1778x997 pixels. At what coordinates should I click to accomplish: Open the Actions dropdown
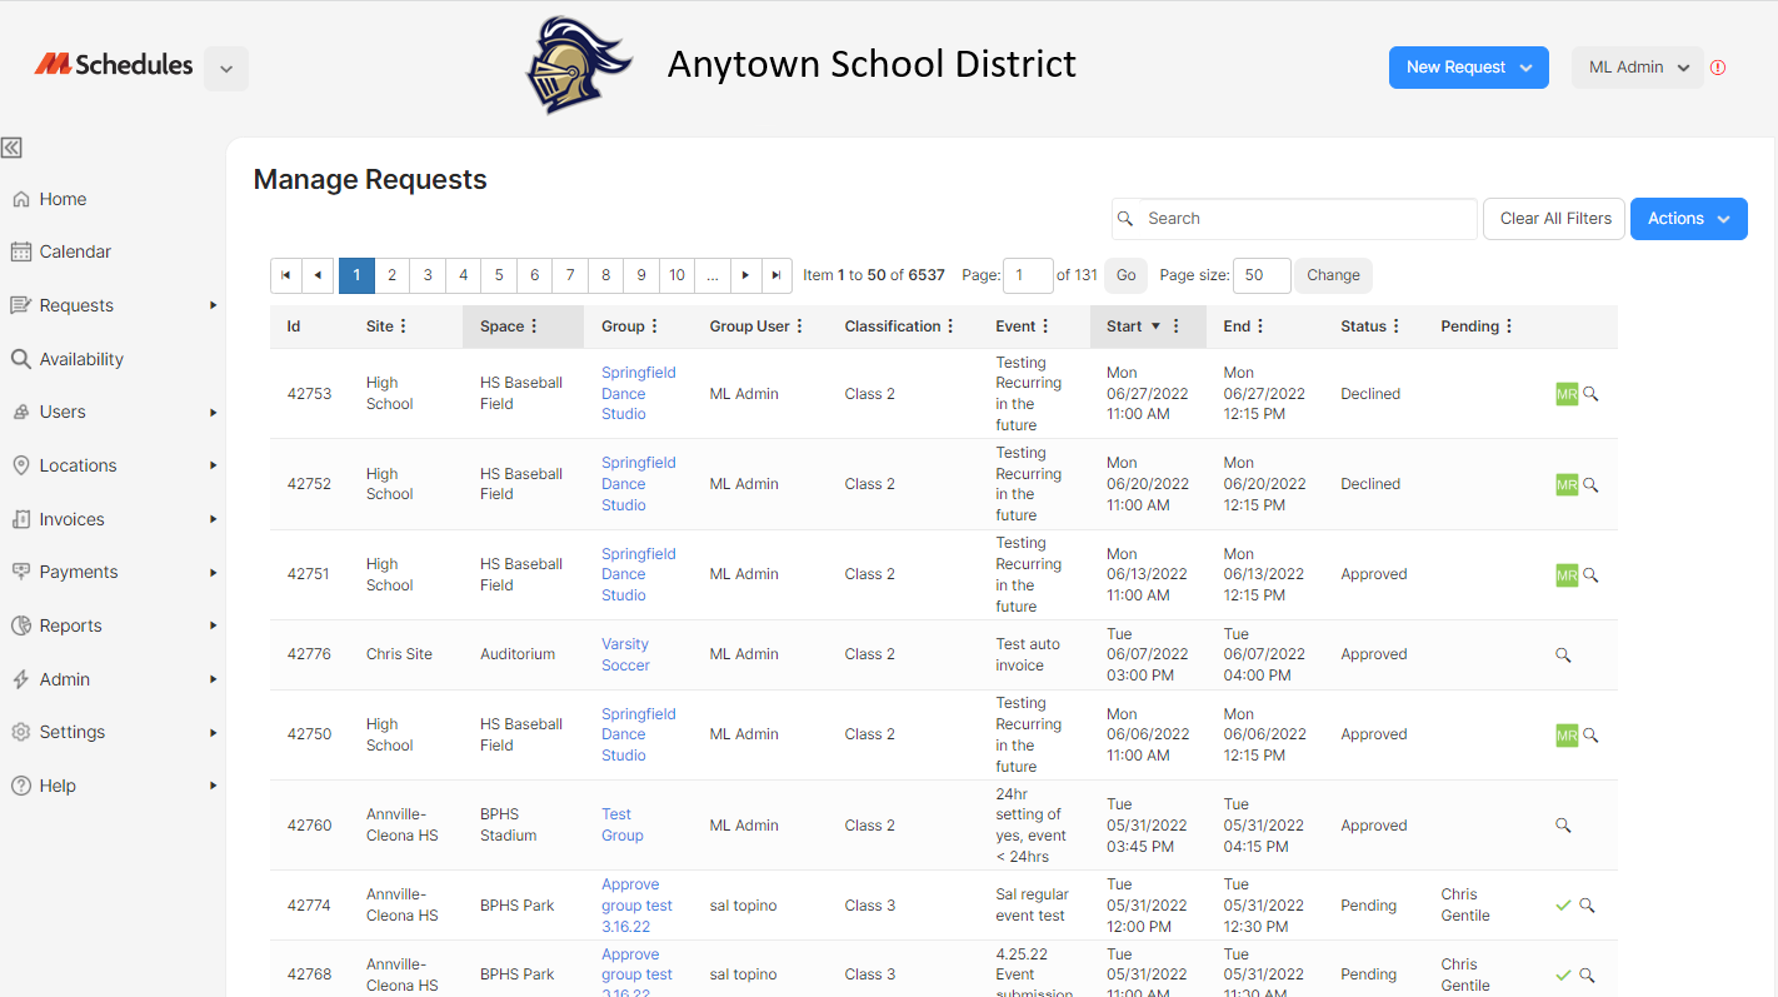pos(1689,218)
